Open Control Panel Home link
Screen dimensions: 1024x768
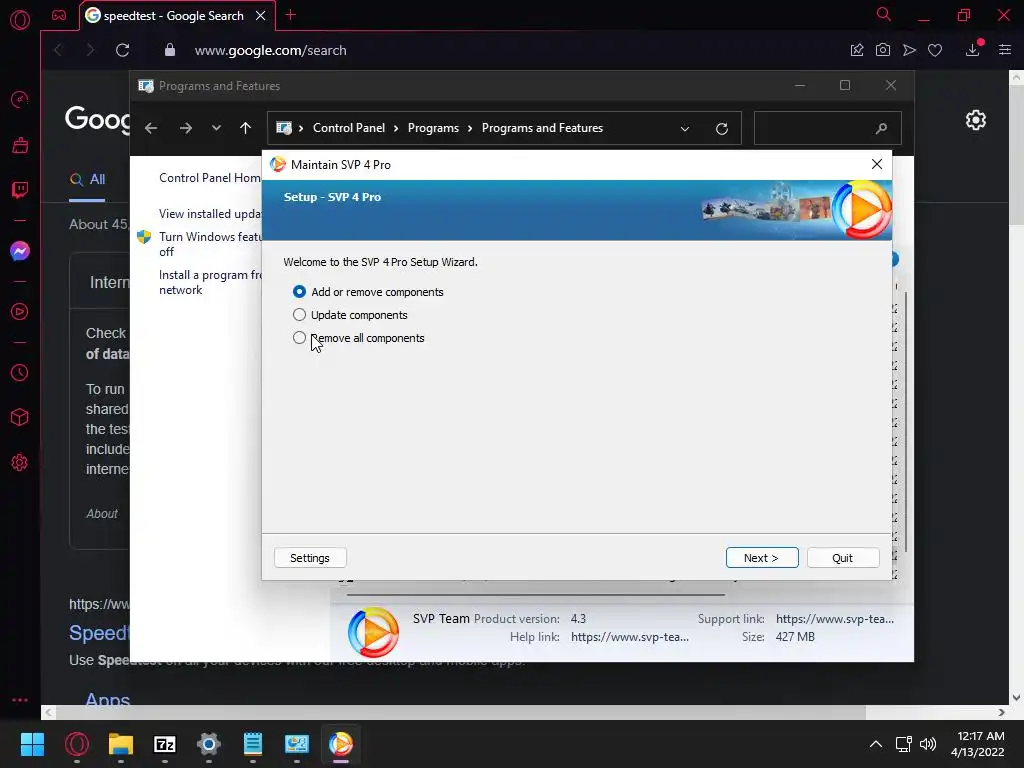point(210,178)
